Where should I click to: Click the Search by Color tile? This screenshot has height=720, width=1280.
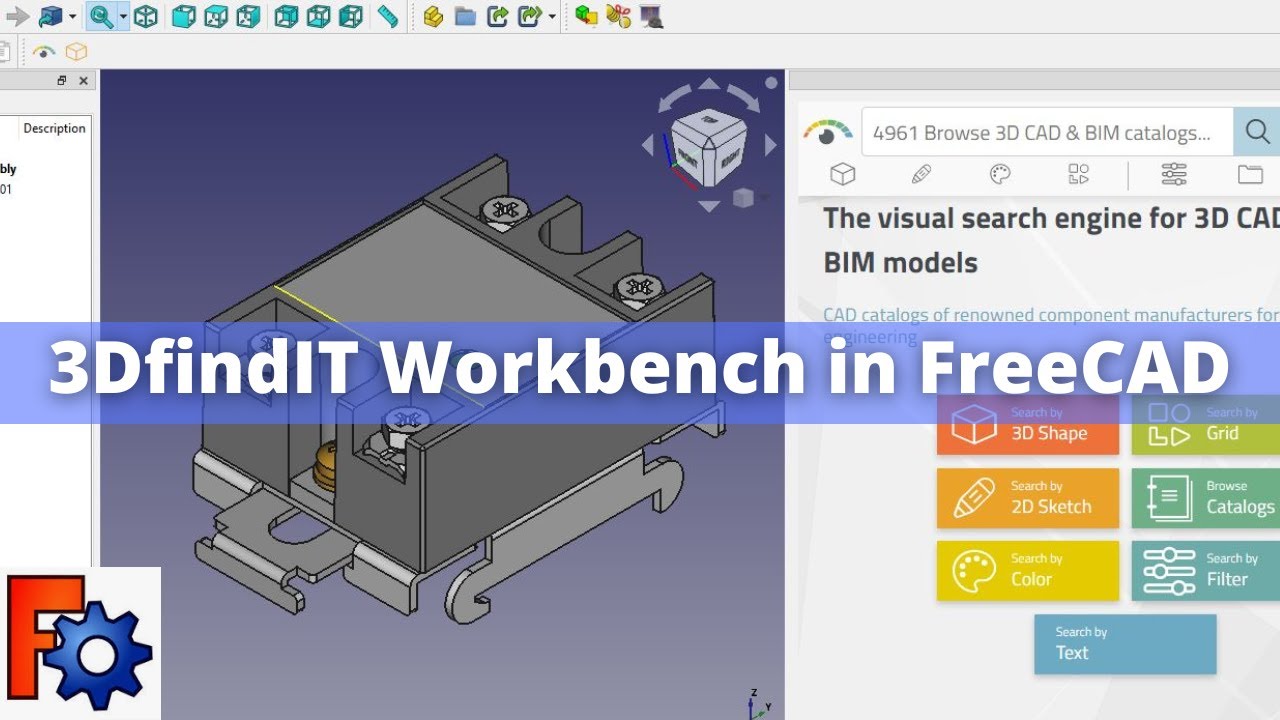pyautogui.click(x=1028, y=571)
